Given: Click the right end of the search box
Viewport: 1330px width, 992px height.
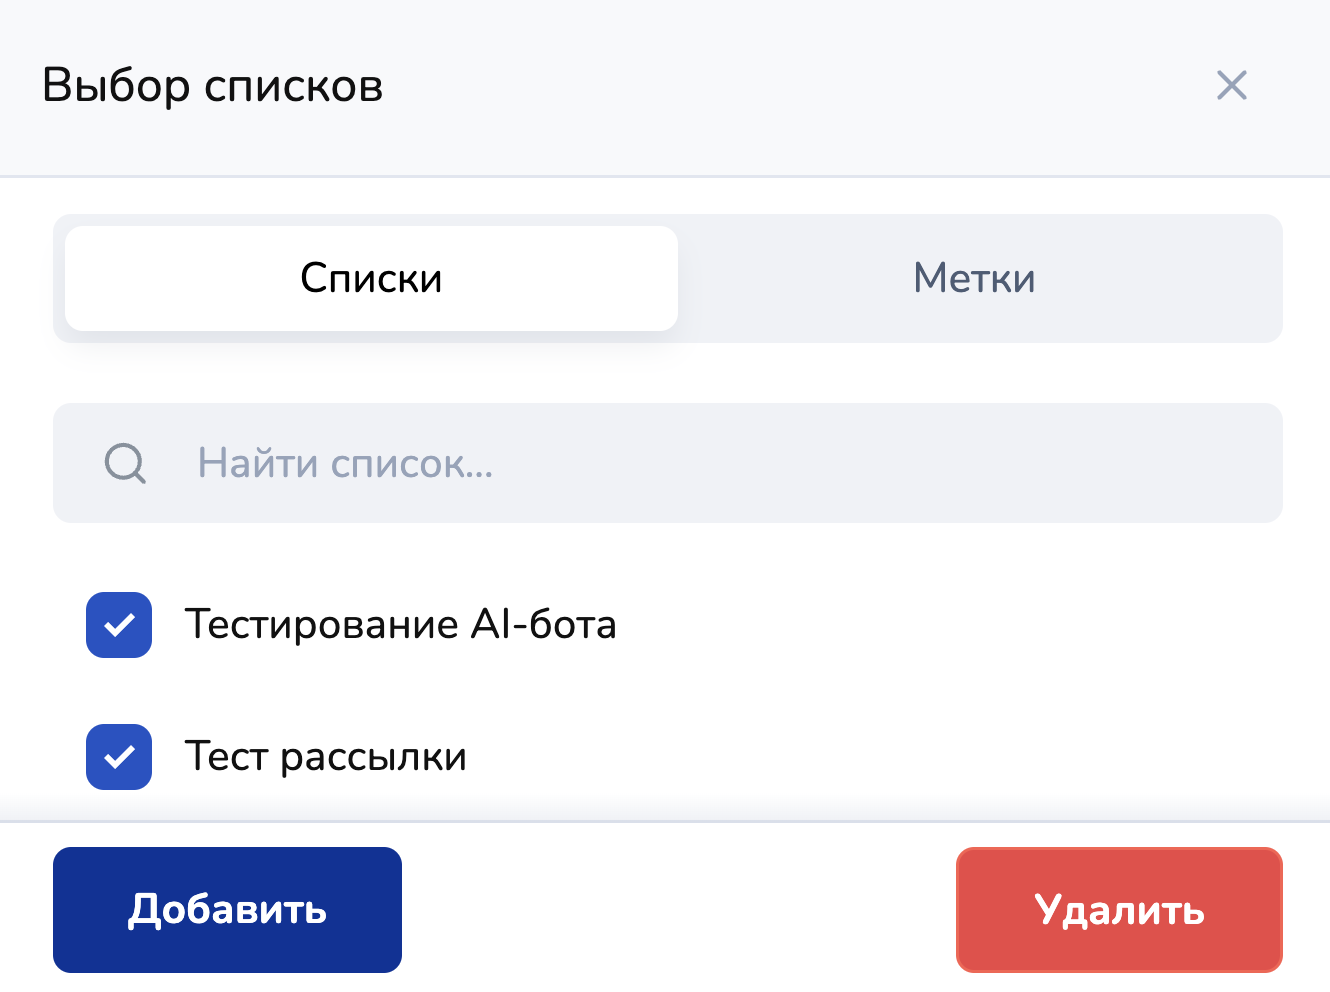Looking at the screenshot, I should pyautogui.click(x=1200, y=464).
